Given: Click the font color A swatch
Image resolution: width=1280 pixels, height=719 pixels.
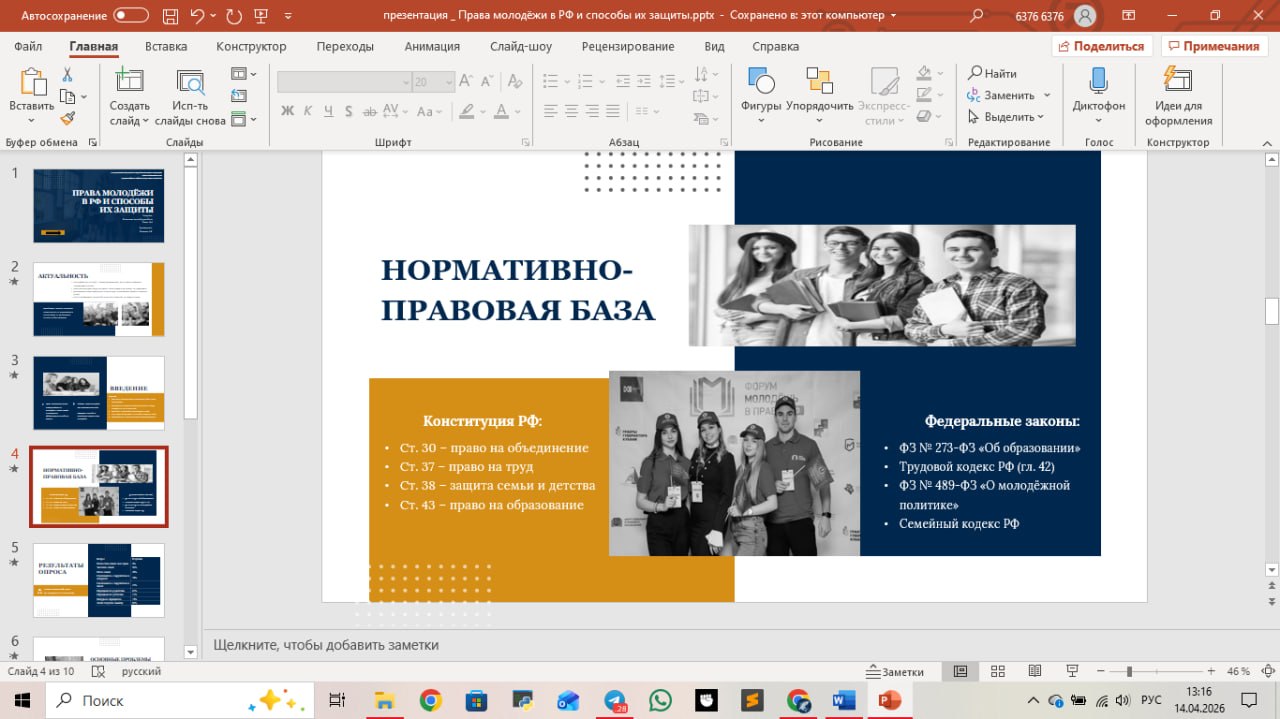Looking at the screenshot, I should pos(502,111).
